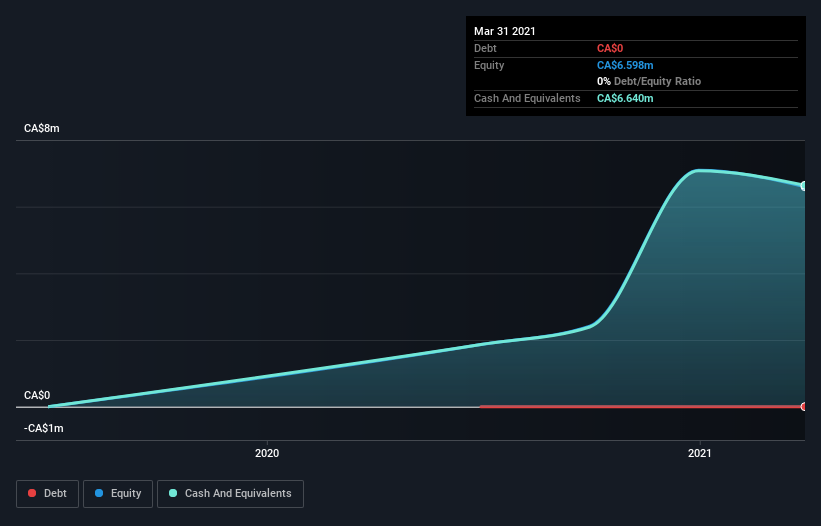This screenshot has width=821, height=526.
Task: Select the 2021 x-axis label
Action: tap(700, 453)
